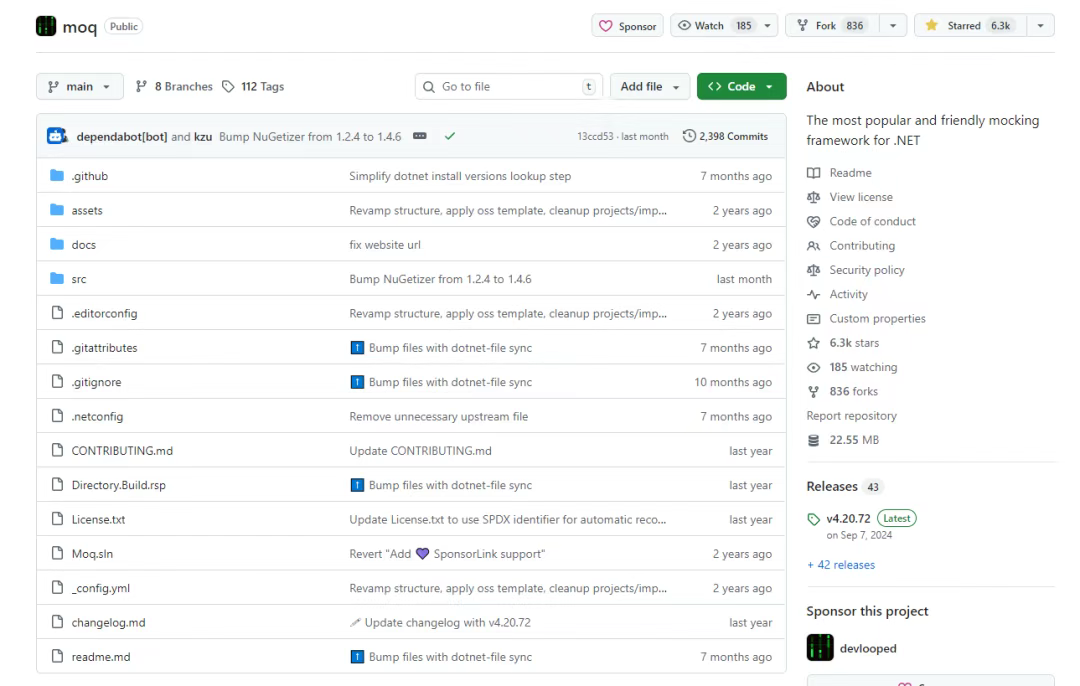Image resolution: width=1080 pixels, height=686 pixels.
Task: Open the + 42 releases link
Action: 841,565
